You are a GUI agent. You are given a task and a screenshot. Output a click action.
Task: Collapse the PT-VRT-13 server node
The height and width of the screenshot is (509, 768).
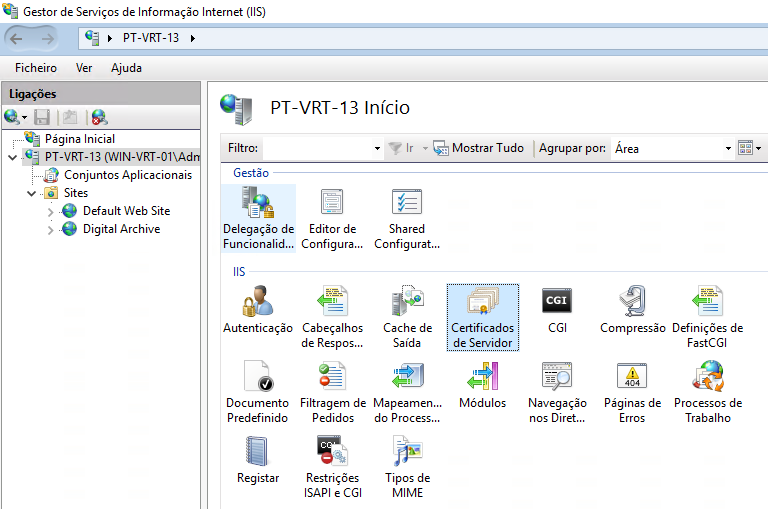[x=13, y=157]
